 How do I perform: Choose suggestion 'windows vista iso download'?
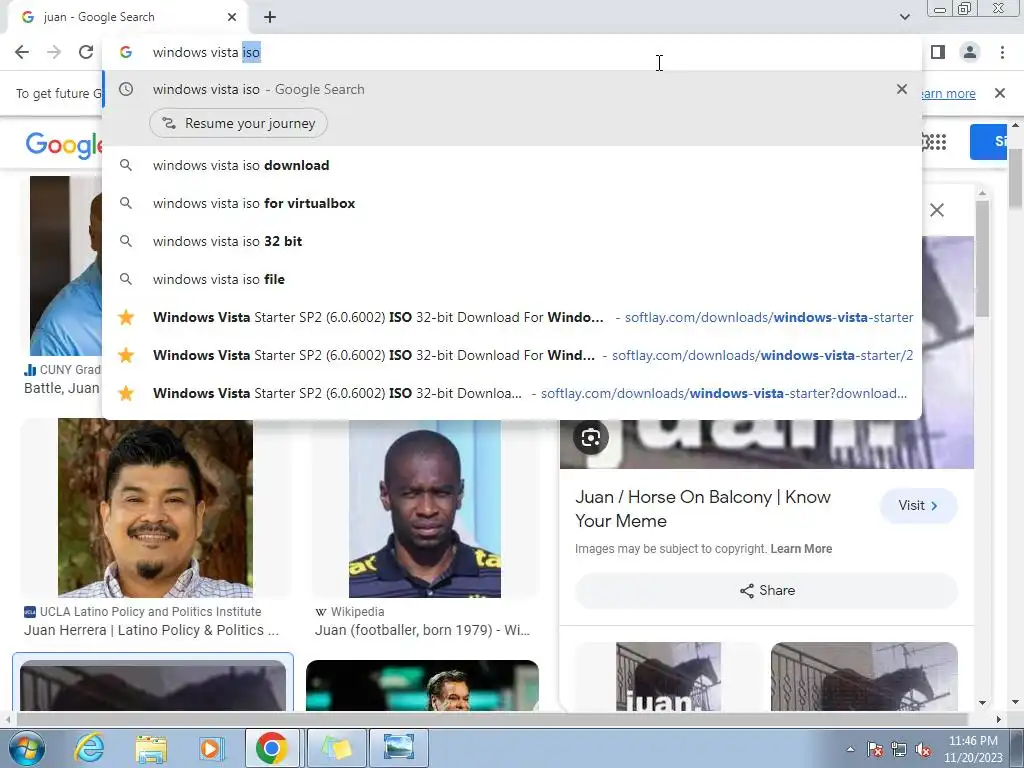click(512, 165)
